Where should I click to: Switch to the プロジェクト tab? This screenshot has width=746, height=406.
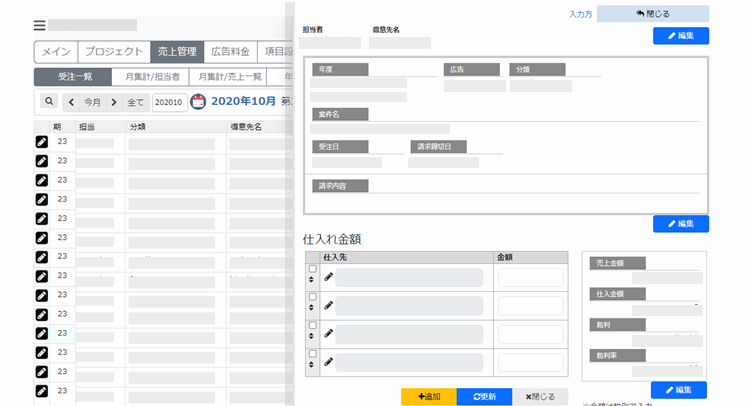pyautogui.click(x=112, y=53)
